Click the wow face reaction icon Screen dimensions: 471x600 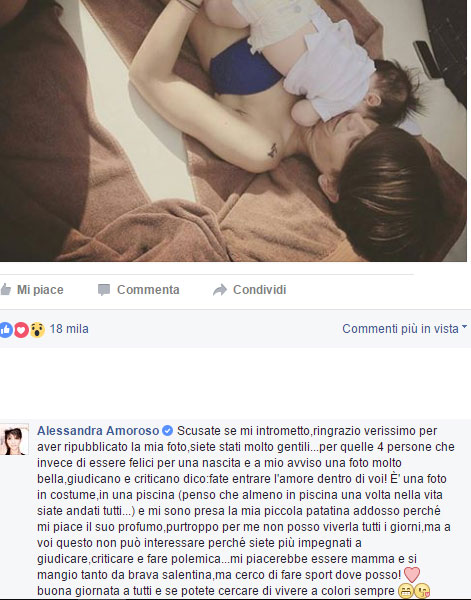click(37, 329)
